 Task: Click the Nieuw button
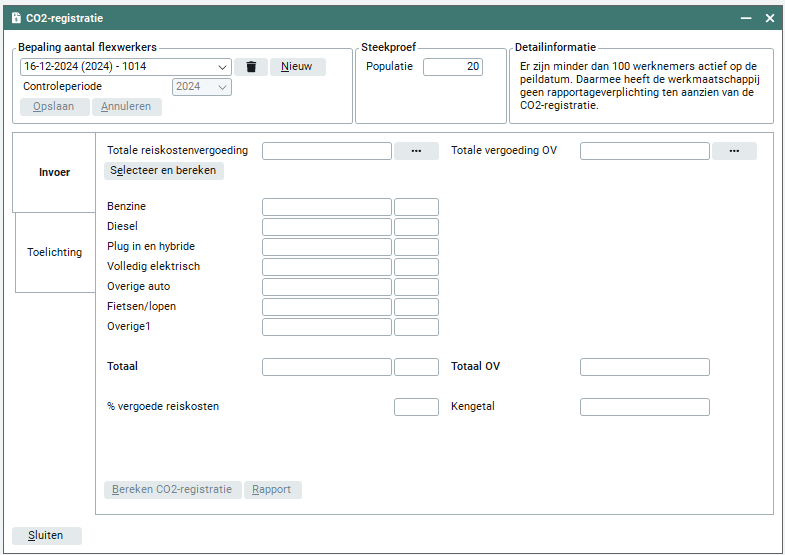click(x=297, y=67)
